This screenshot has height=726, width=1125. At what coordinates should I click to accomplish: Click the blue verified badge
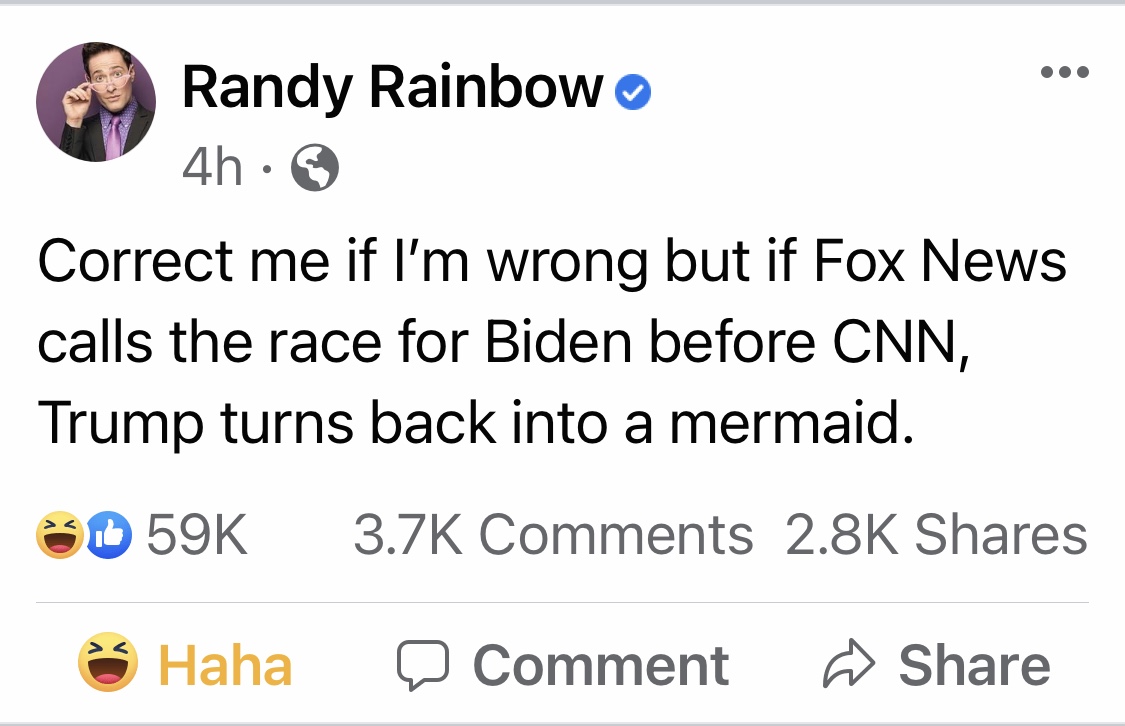(x=631, y=93)
